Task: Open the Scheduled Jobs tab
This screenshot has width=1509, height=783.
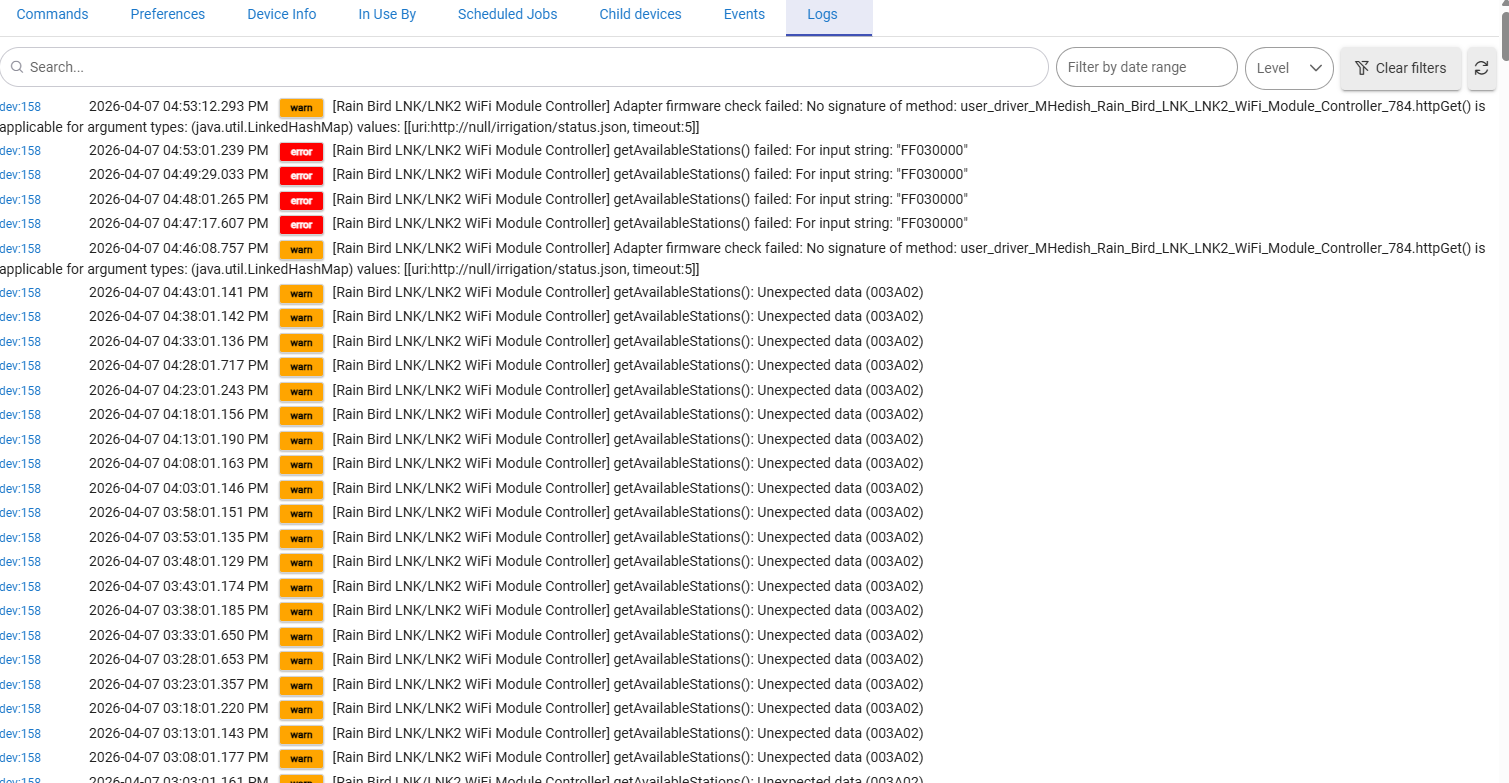Action: [507, 14]
